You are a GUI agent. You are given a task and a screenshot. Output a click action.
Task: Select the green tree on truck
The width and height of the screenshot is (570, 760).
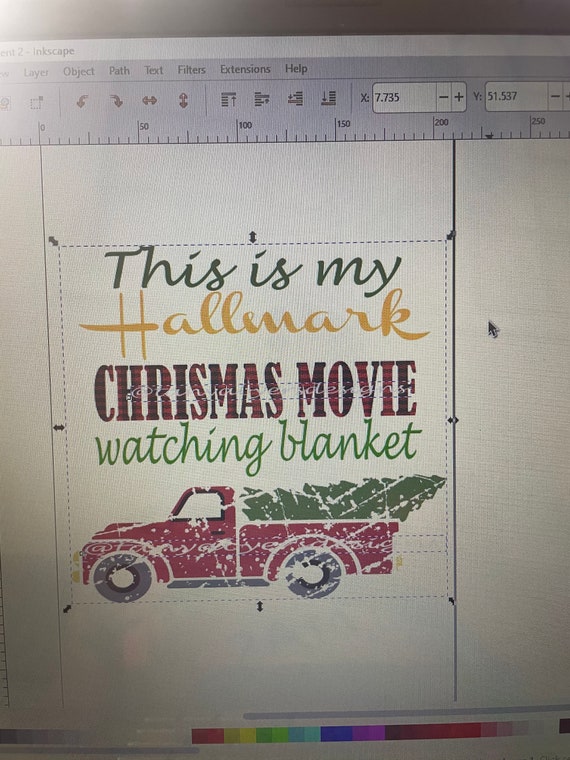pos(344,497)
